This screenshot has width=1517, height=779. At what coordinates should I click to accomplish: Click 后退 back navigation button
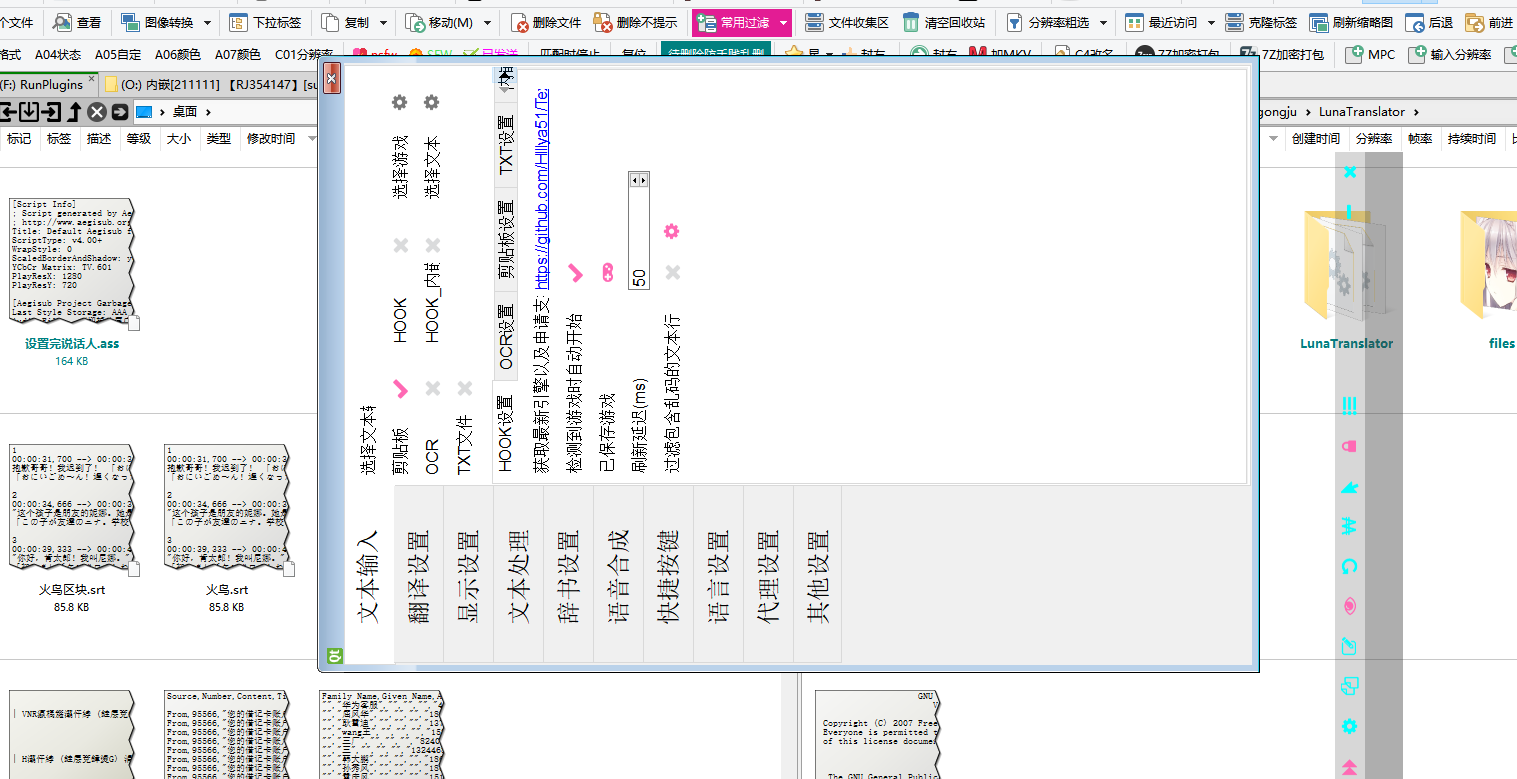pyautogui.click(x=1430, y=22)
